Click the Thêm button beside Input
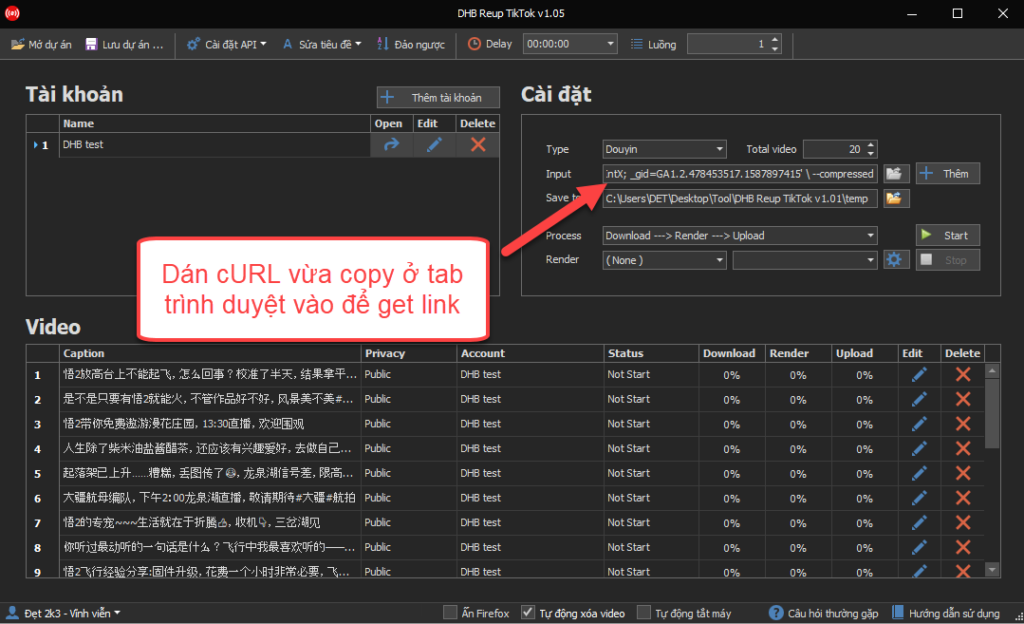Screen dimensions: 1024x624 click(x=948, y=174)
